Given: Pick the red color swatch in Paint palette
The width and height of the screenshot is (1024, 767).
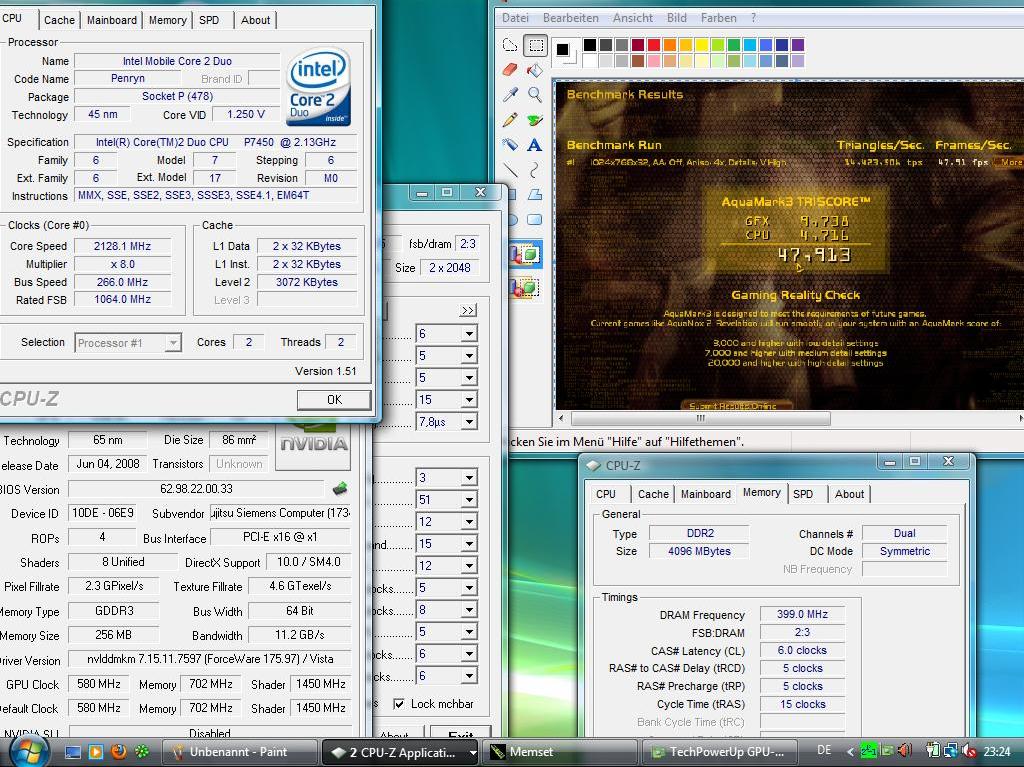Looking at the screenshot, I should (x=654, y=44).
